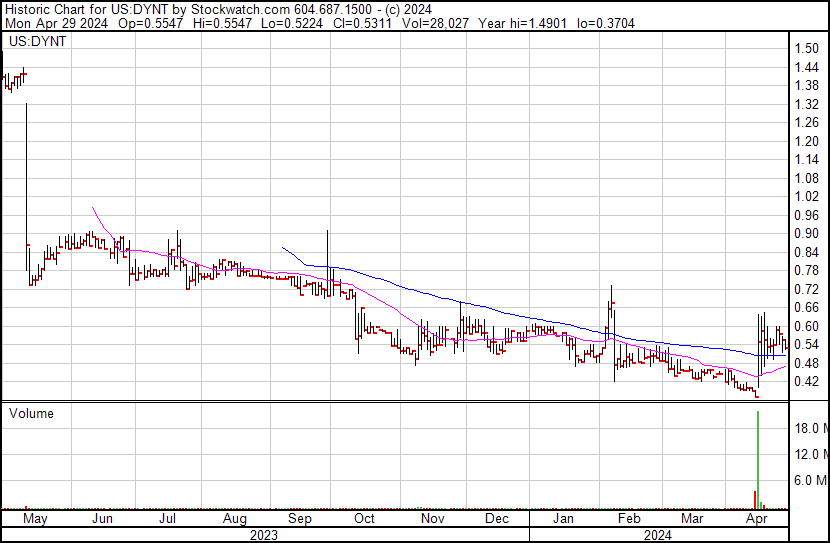The height and width of the screenshot is (543, 830).
Task: Click the 6.0 M volume axis label
Action: click(811, 480)
